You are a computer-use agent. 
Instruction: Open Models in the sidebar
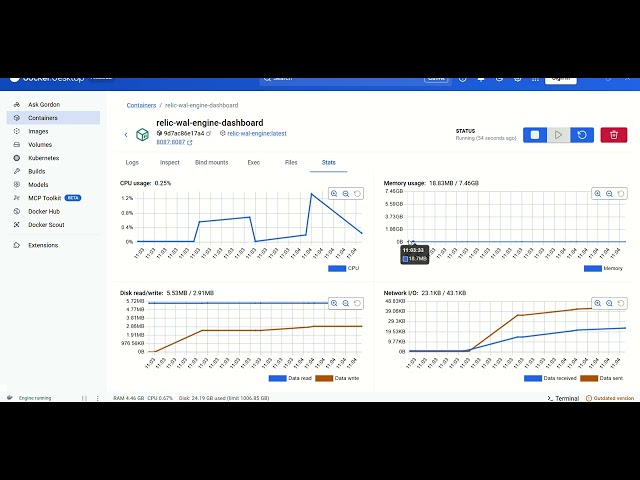point(53,184)
